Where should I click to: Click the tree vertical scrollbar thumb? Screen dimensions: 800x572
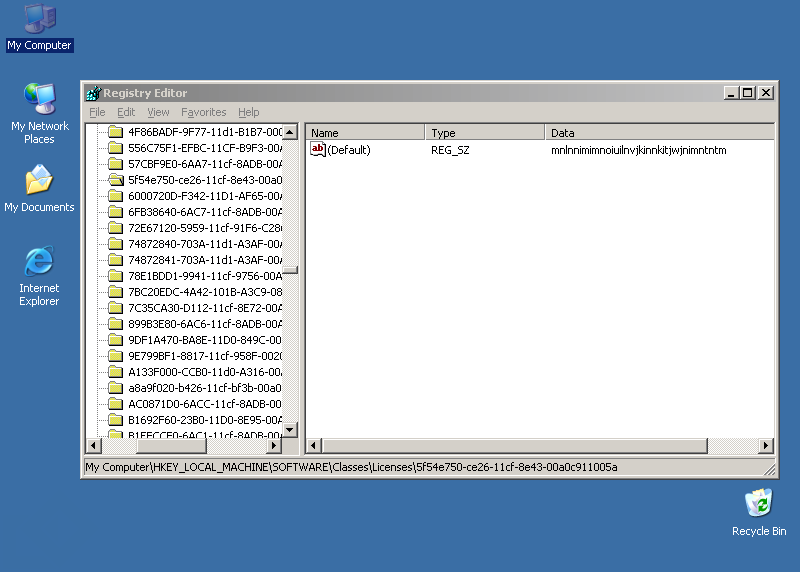[x=290, y=270]
